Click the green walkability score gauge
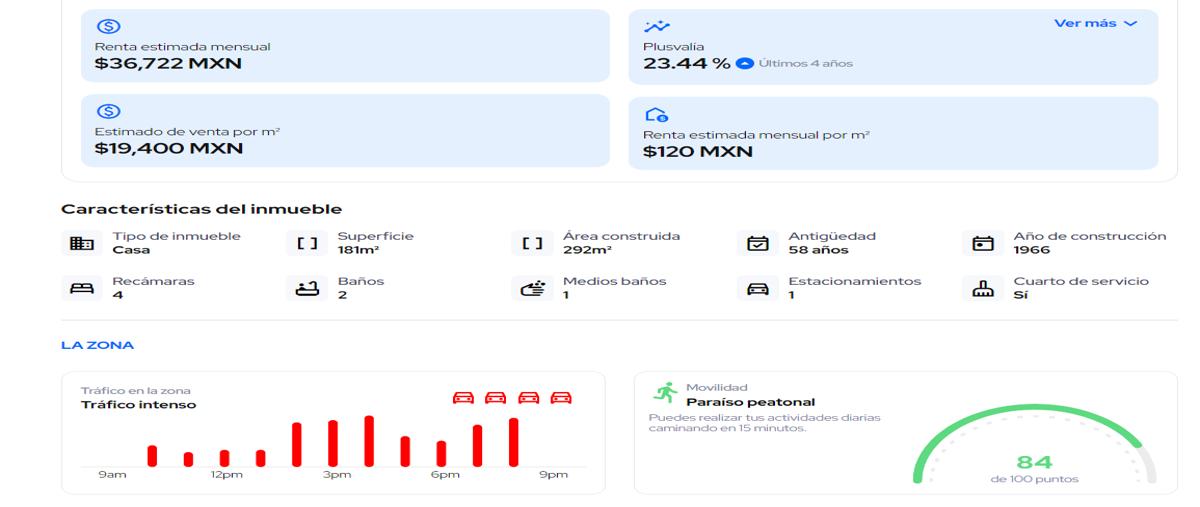This screenshot has height=507, width=1200. tap(1035, 444)
